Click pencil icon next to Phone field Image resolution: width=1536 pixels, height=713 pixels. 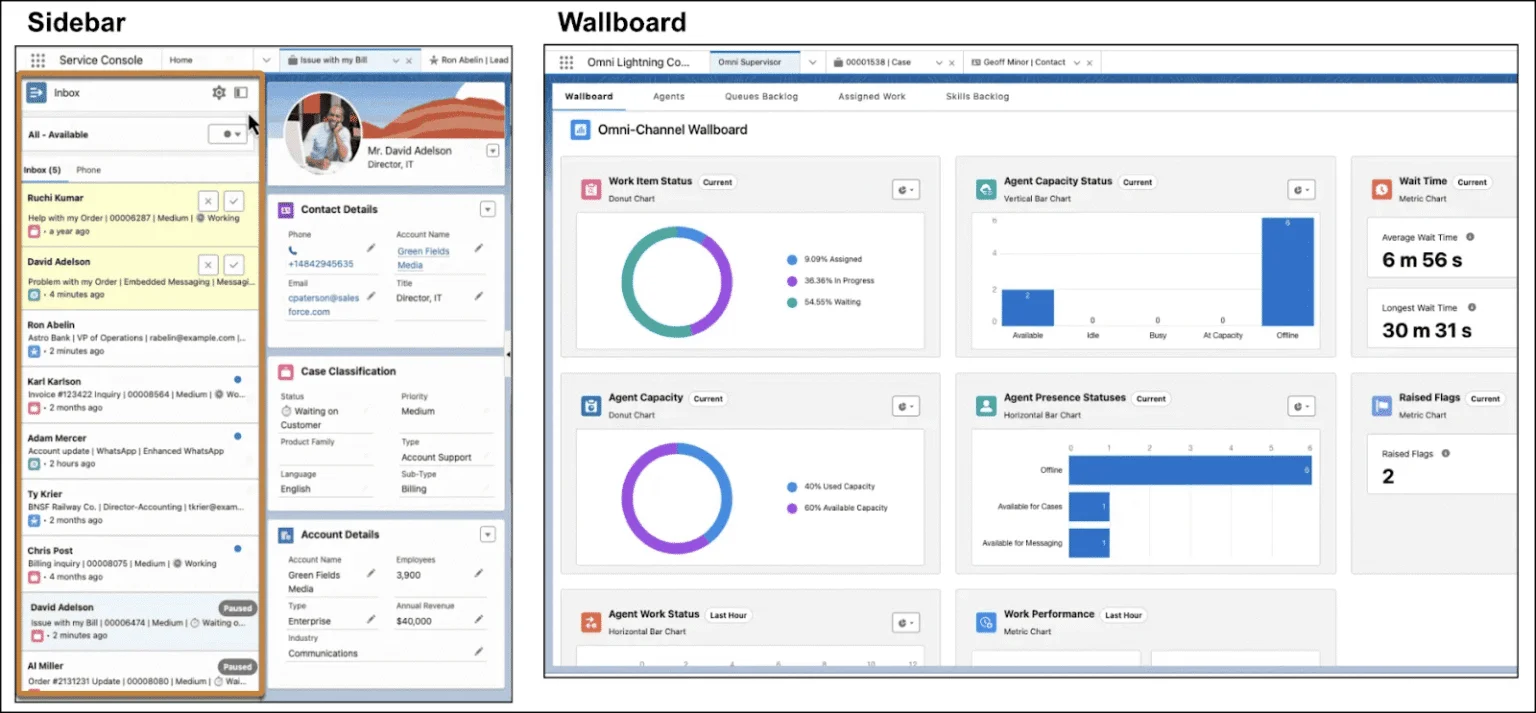371,247
